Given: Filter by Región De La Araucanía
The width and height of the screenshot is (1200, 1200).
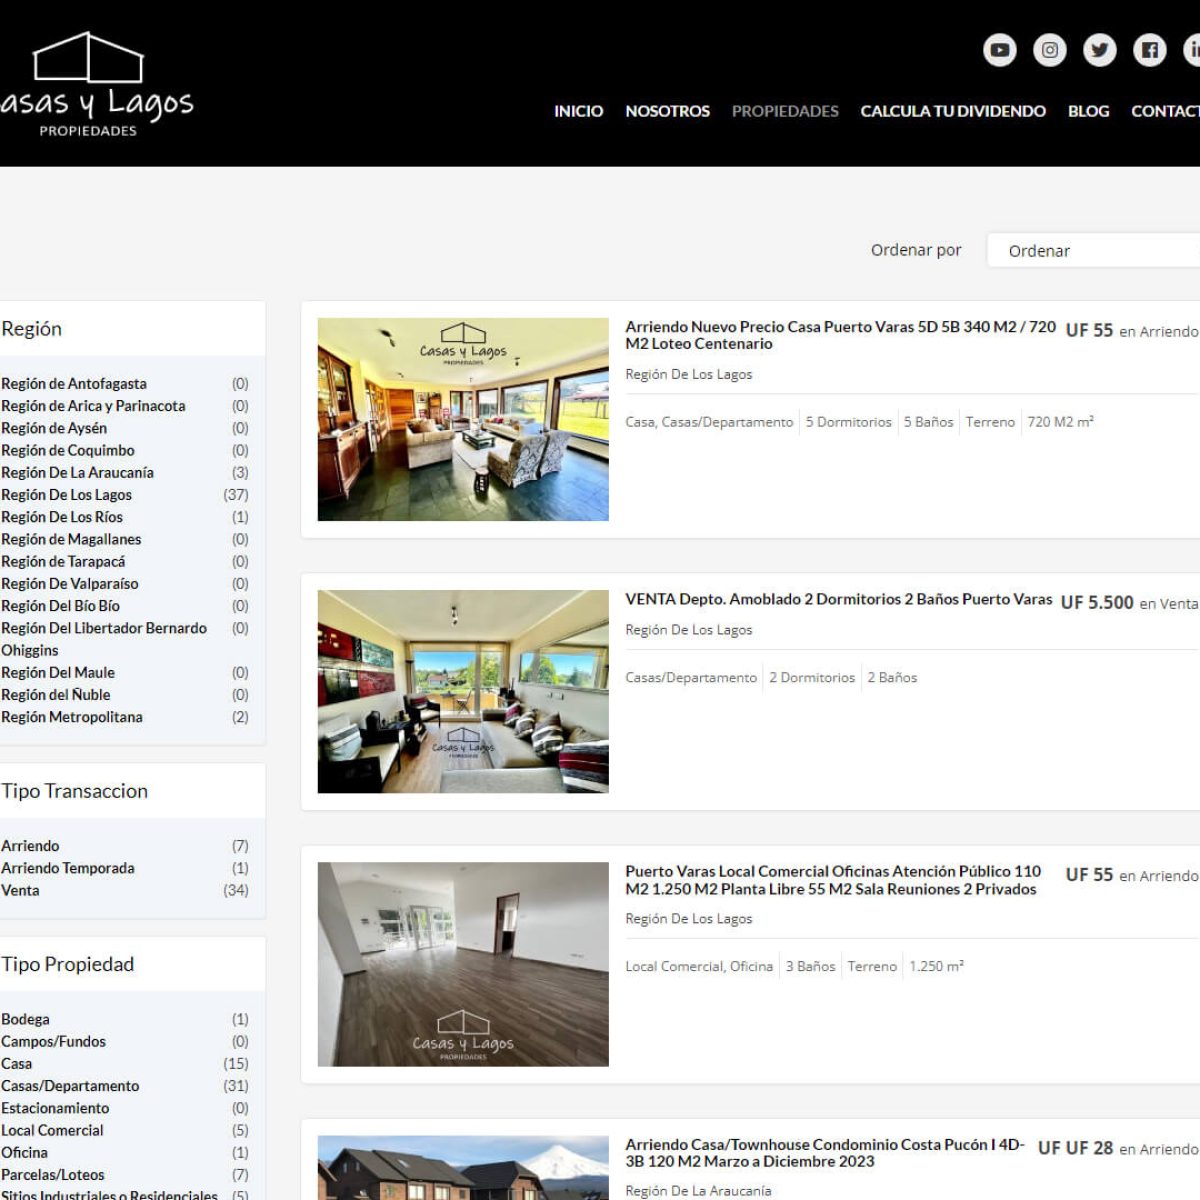Looking at the screenshot, I should pyautogui.click(x=77, y=473).
